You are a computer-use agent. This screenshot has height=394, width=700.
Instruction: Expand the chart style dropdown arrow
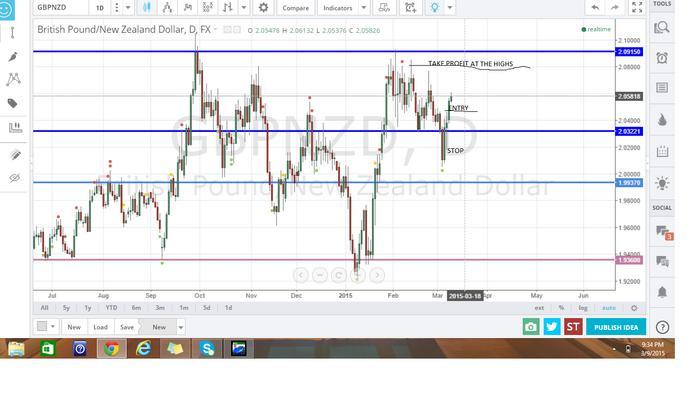pyautogui.click(x=244, y=8)
